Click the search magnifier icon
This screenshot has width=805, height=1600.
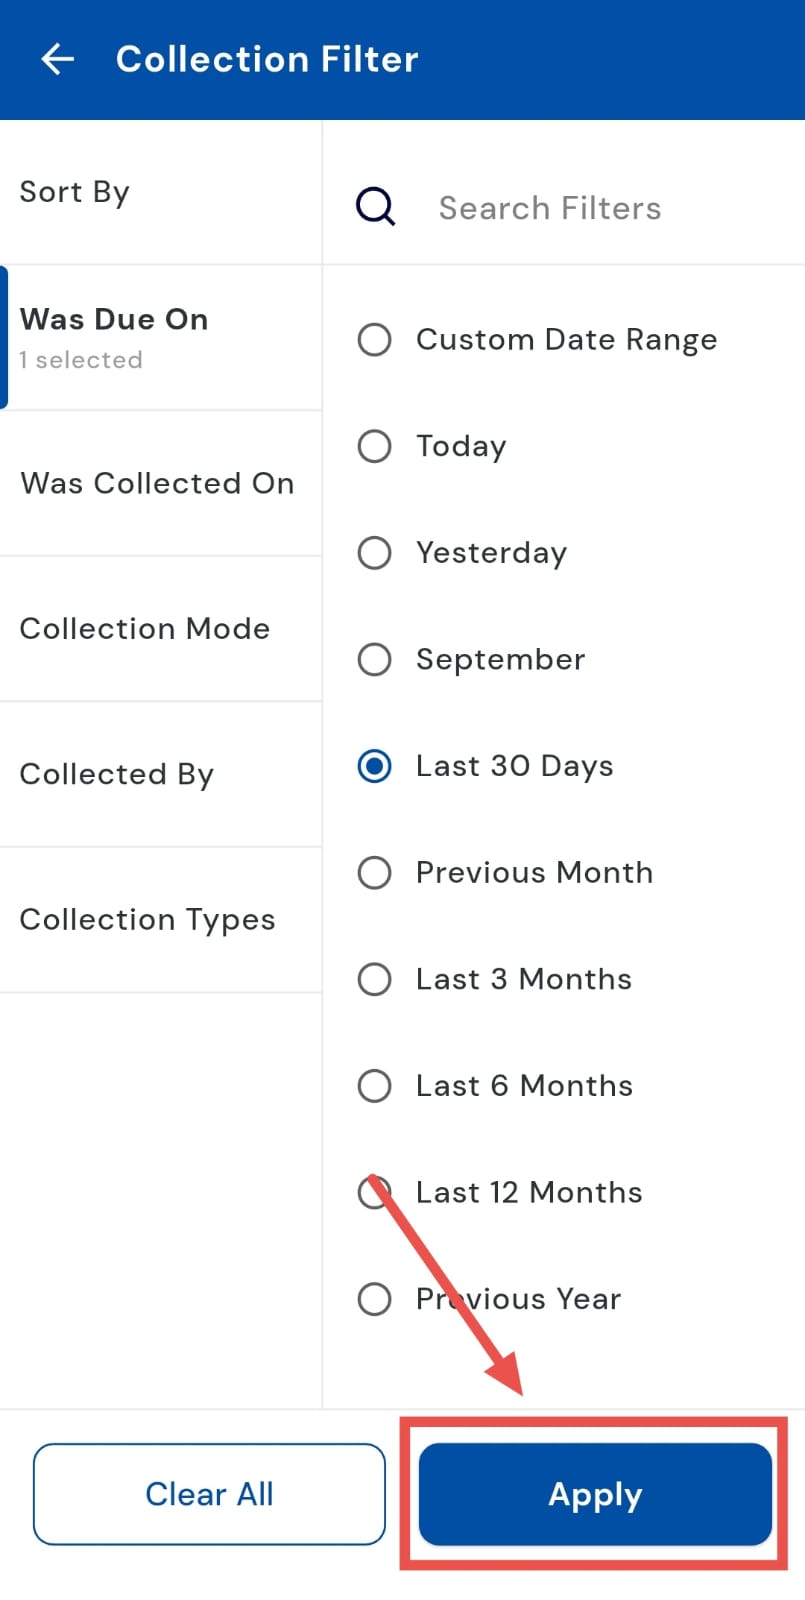[x=376, y=207]
